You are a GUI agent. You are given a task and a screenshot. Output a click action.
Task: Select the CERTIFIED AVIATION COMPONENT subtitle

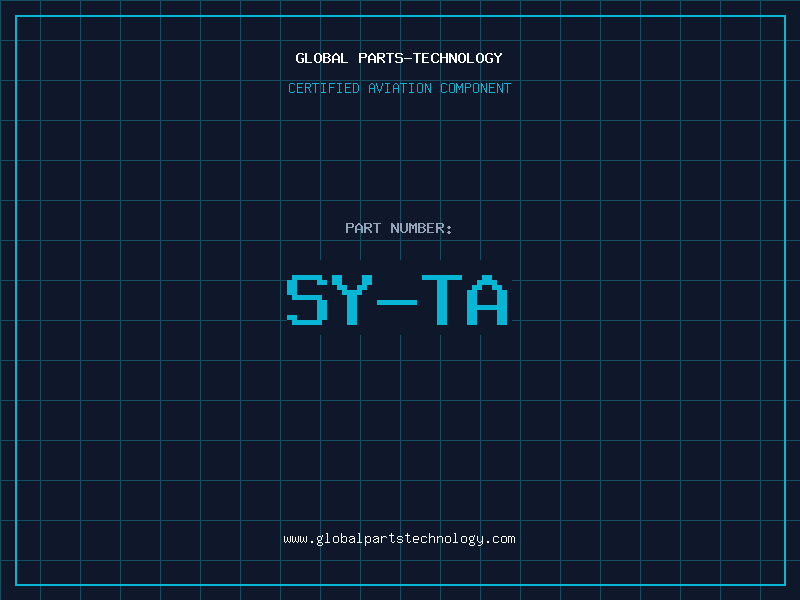(x=399, y=88)
